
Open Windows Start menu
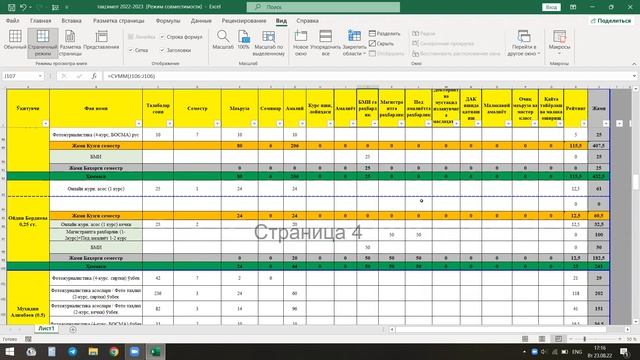[x=9, y=351]
